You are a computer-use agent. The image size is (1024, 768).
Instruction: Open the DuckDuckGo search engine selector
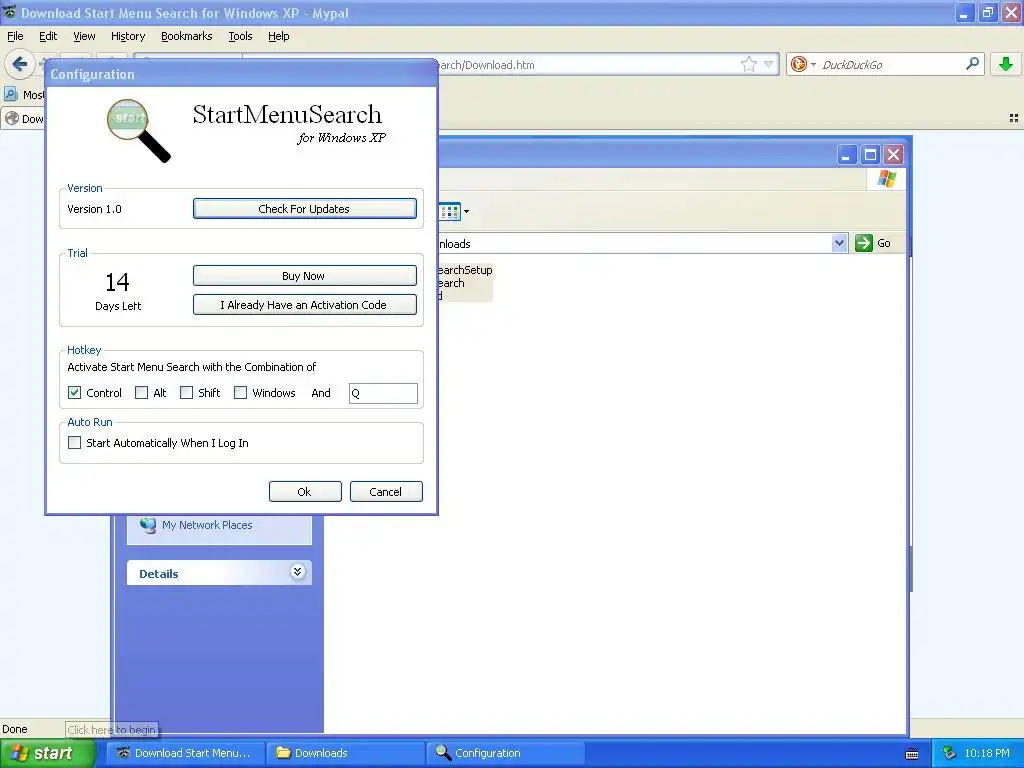click(803, 64)
